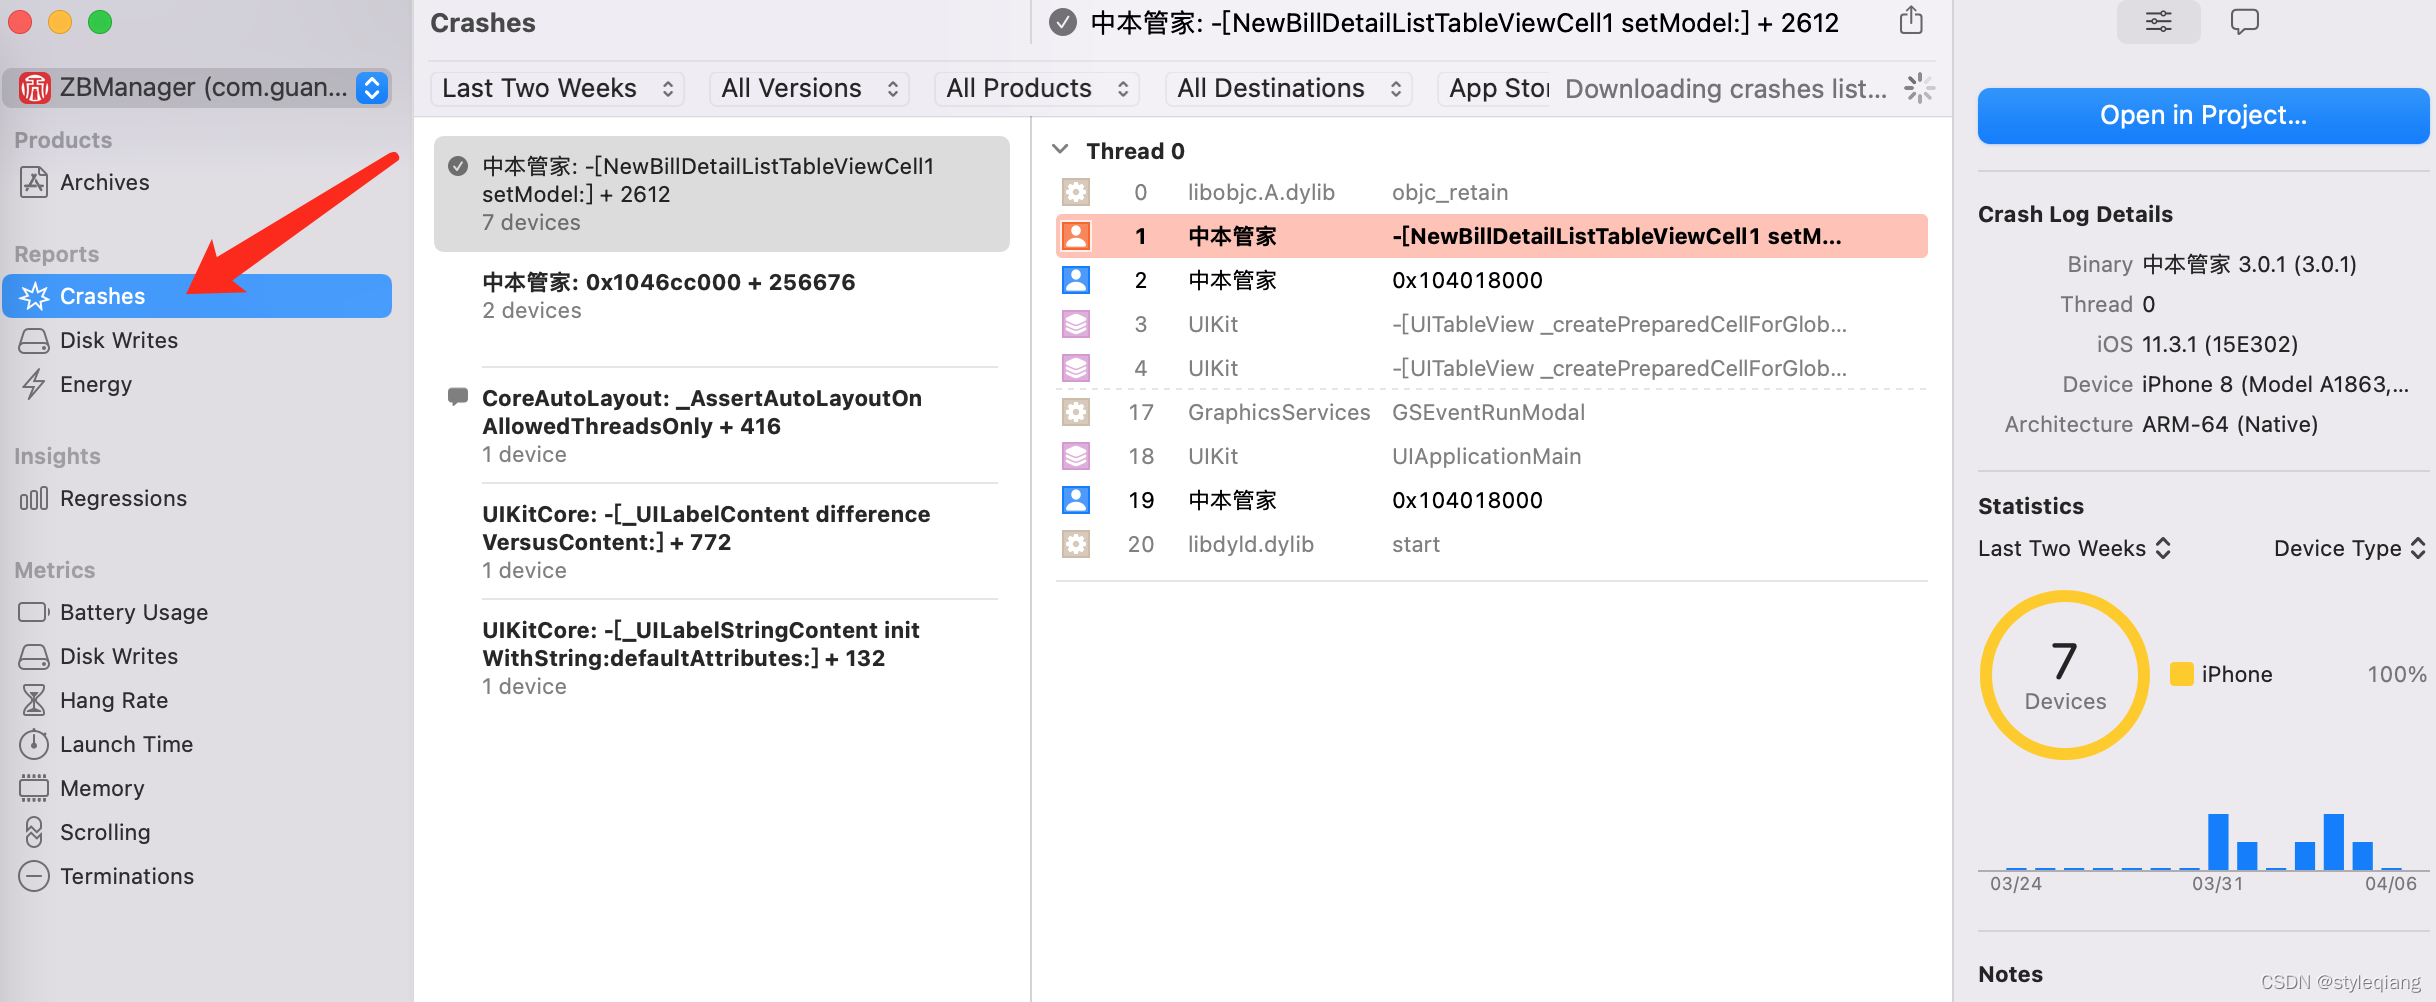Toggle the inspector details panel icon
The height and width of the screenshot is (1002, 2436).
pos(2158,21)
